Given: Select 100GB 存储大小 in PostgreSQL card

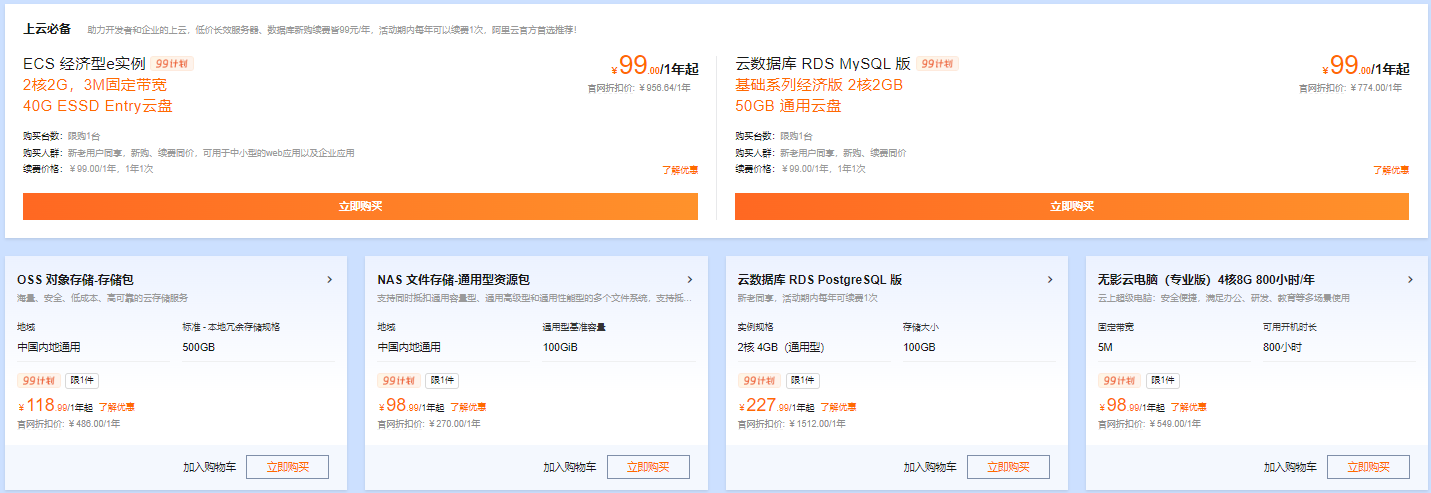Looking at the screenshot, I should 918,347.
